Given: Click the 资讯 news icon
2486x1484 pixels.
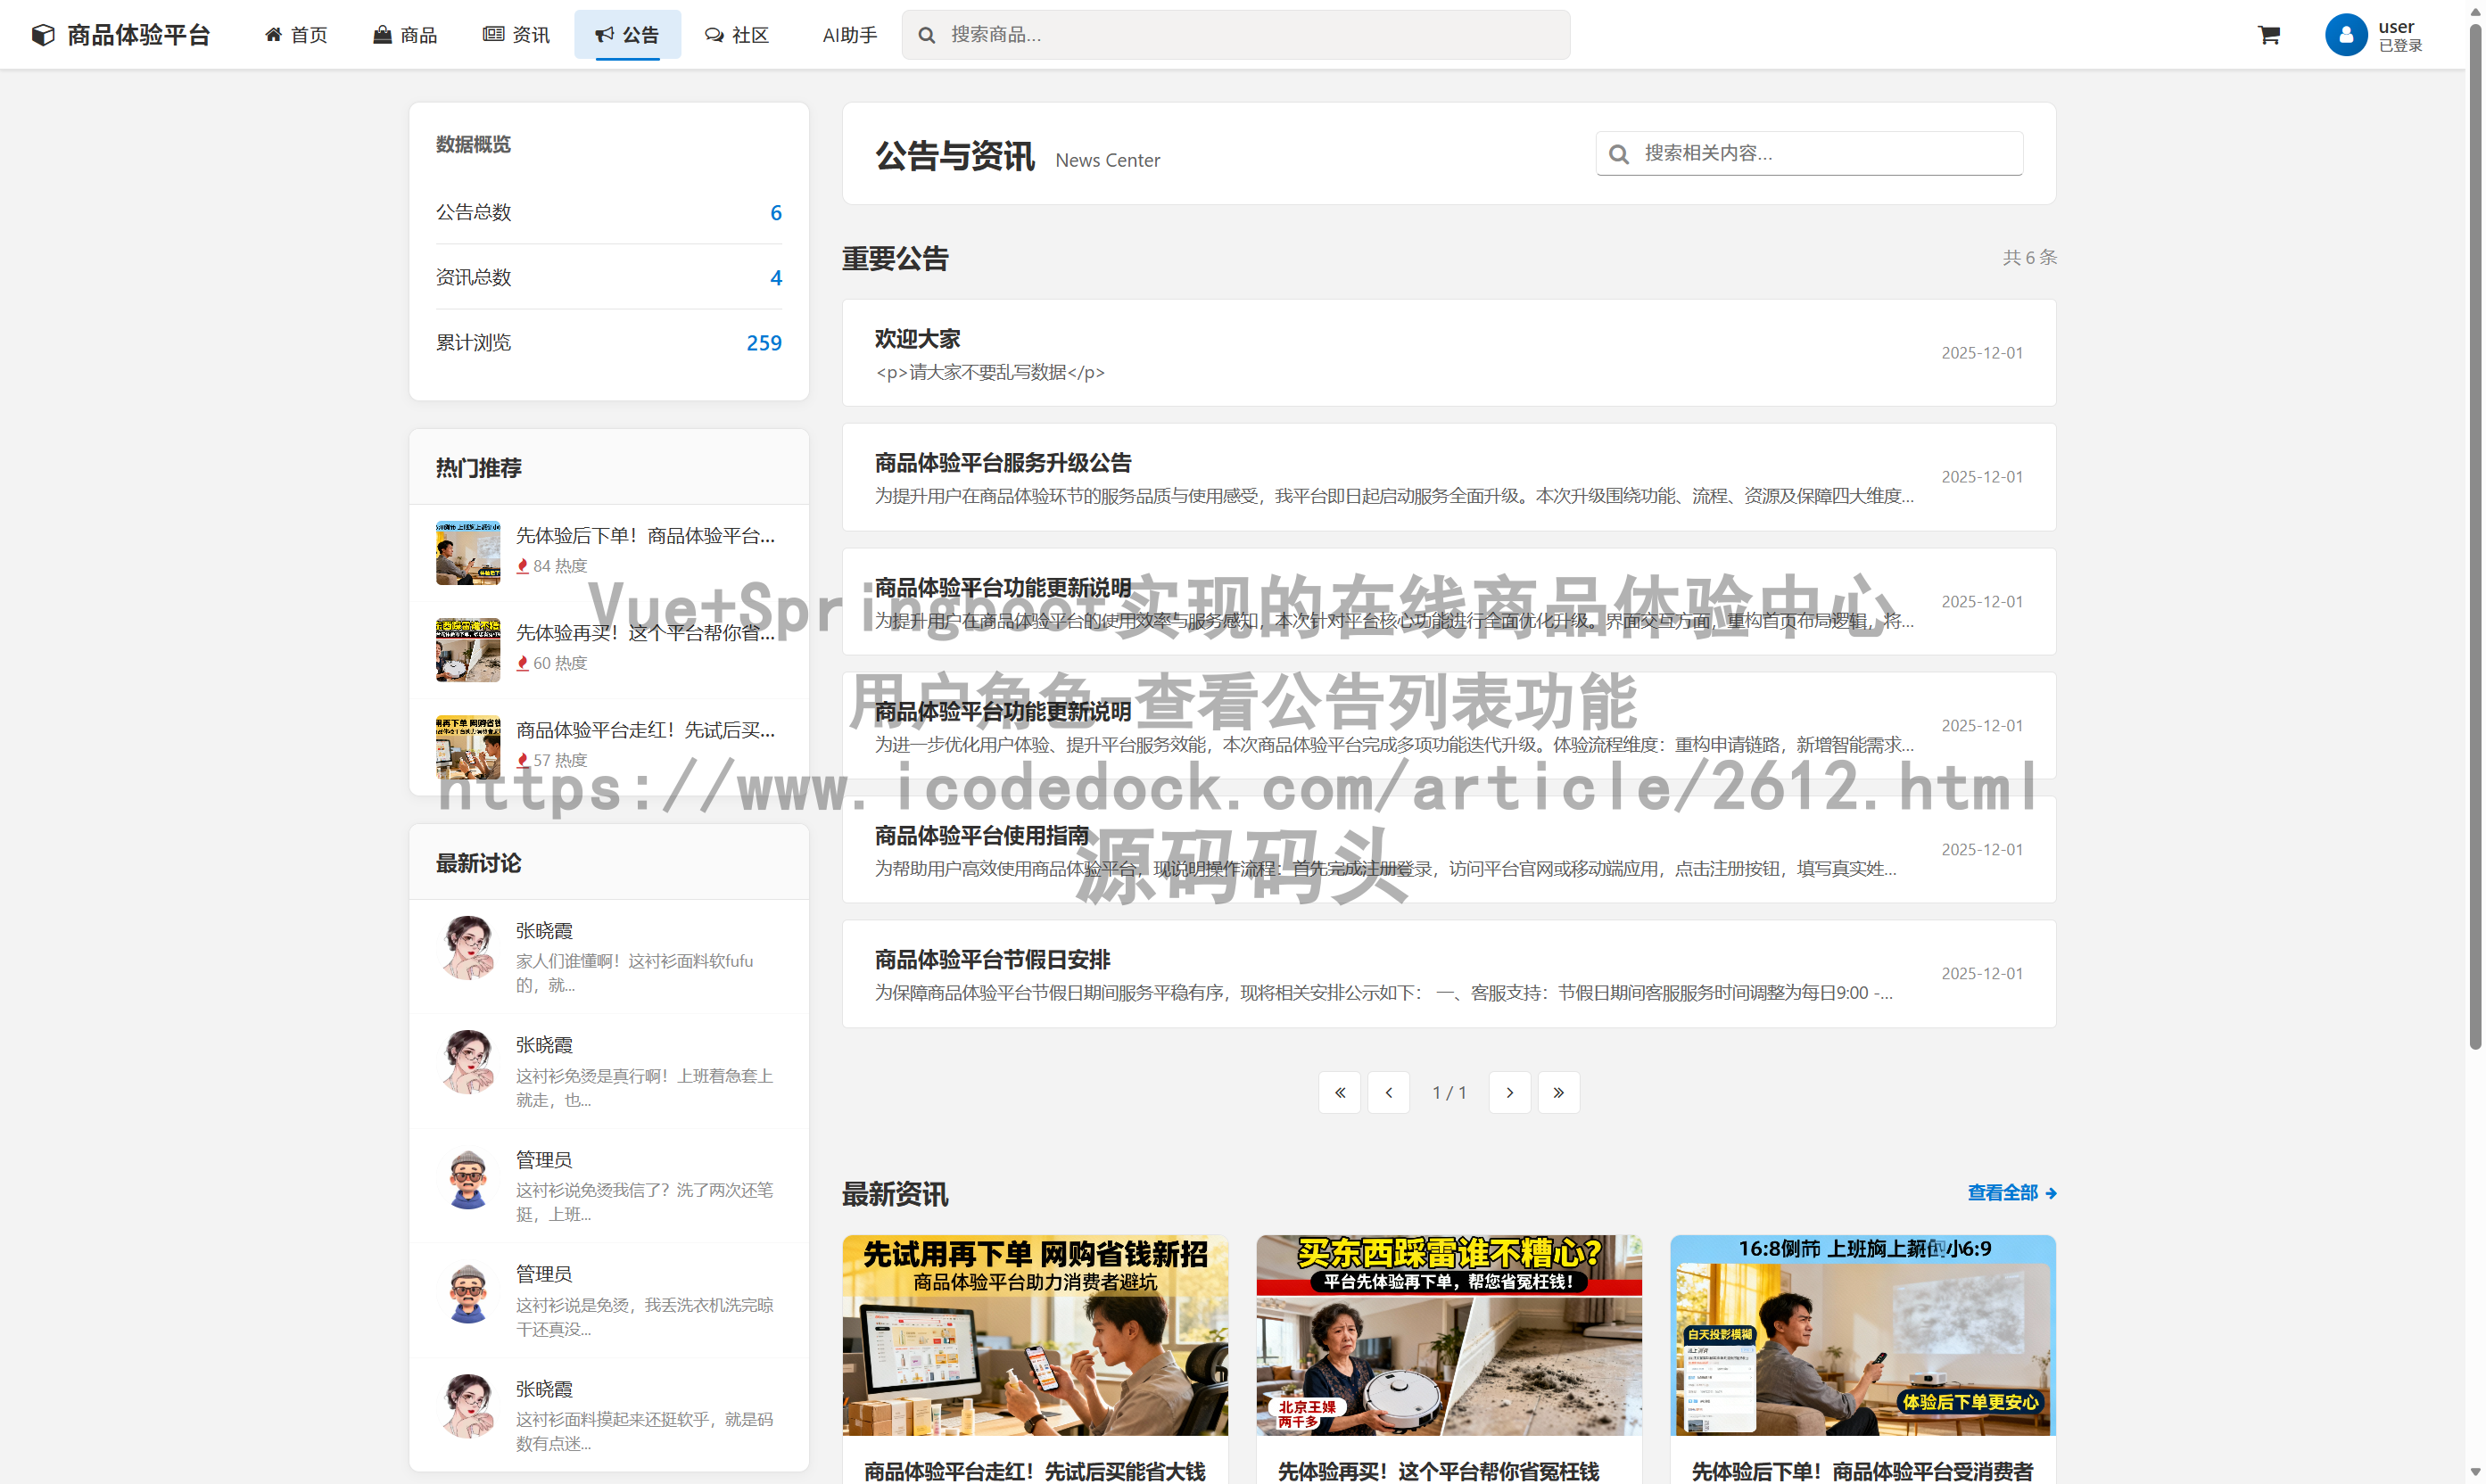Looking at the screenshot, I should coord(492,34).
